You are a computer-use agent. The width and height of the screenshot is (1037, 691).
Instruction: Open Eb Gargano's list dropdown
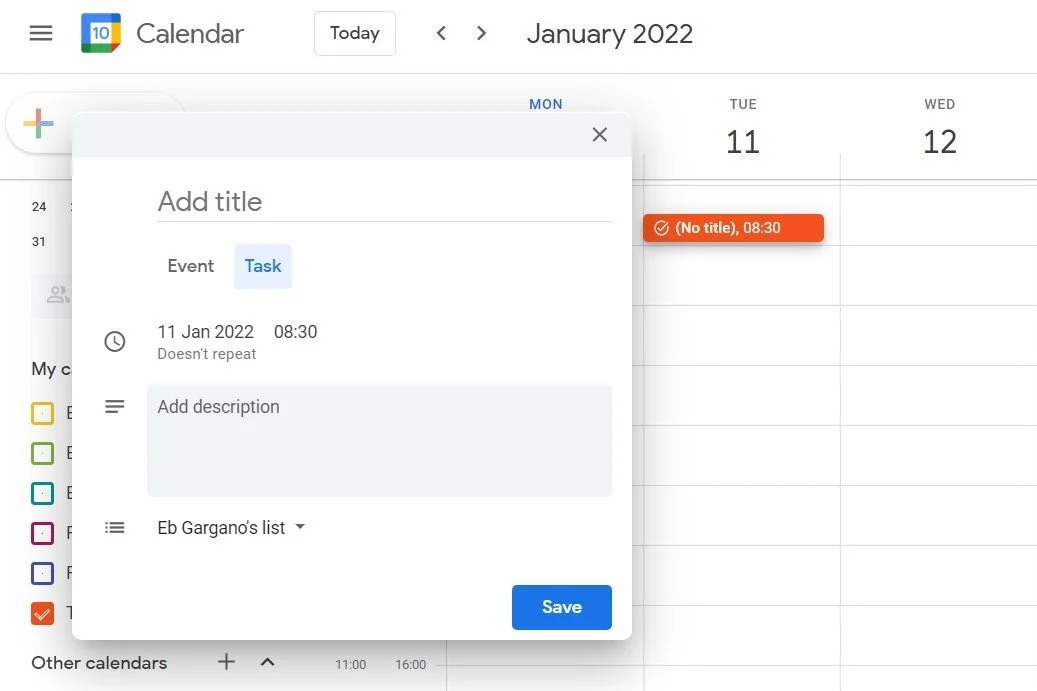(231, 528)
